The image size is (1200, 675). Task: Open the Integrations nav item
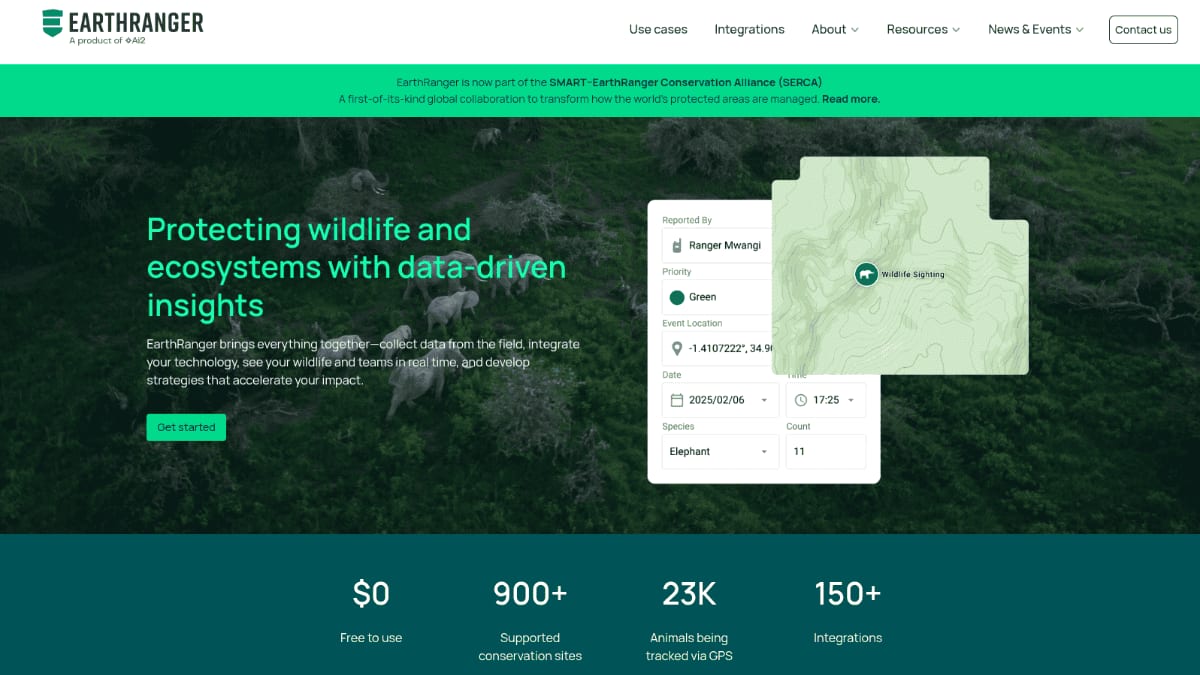749,29
